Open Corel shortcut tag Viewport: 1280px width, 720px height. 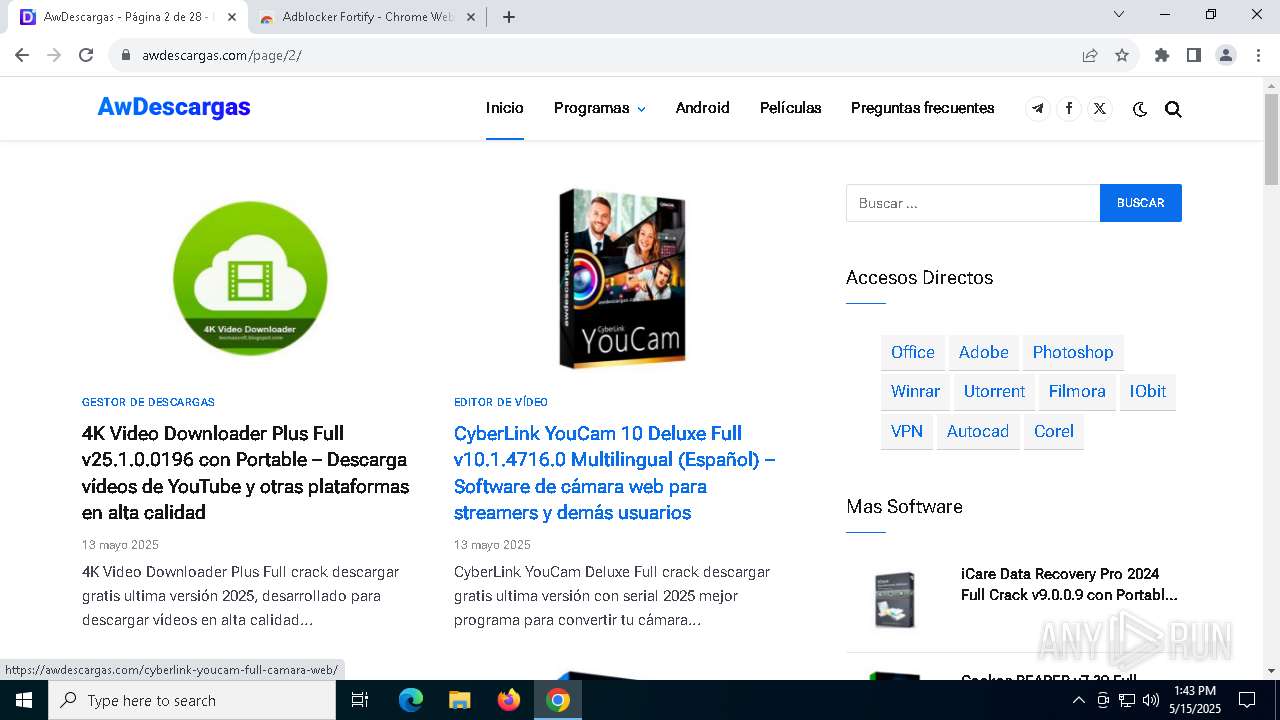pos(1054,431)
